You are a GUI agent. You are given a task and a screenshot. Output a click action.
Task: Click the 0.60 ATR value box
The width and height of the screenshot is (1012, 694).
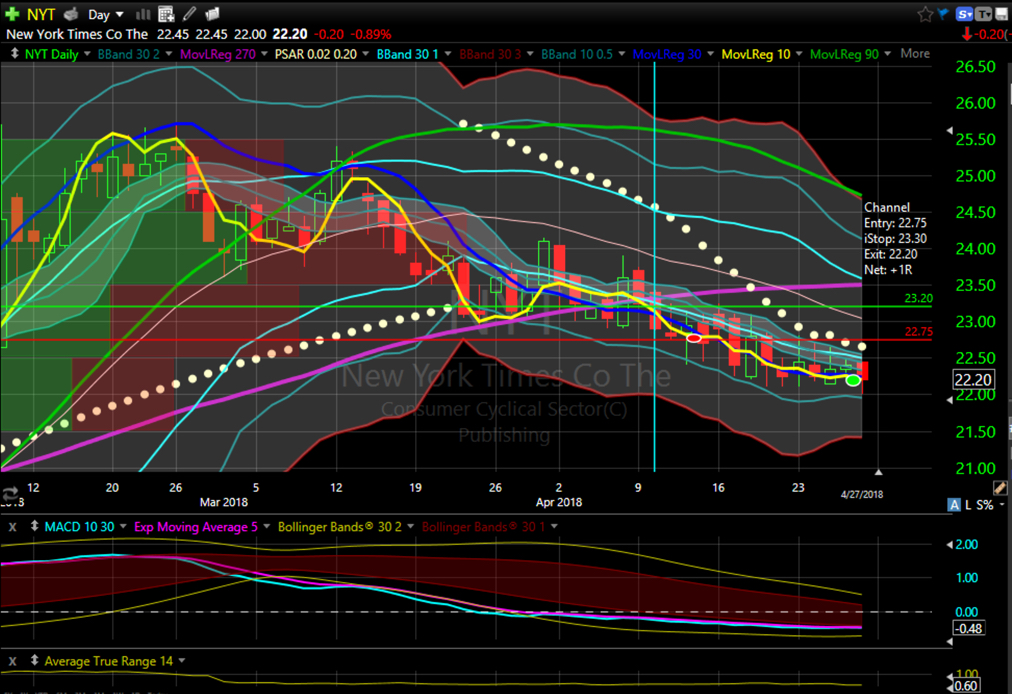tap(966, 686)
